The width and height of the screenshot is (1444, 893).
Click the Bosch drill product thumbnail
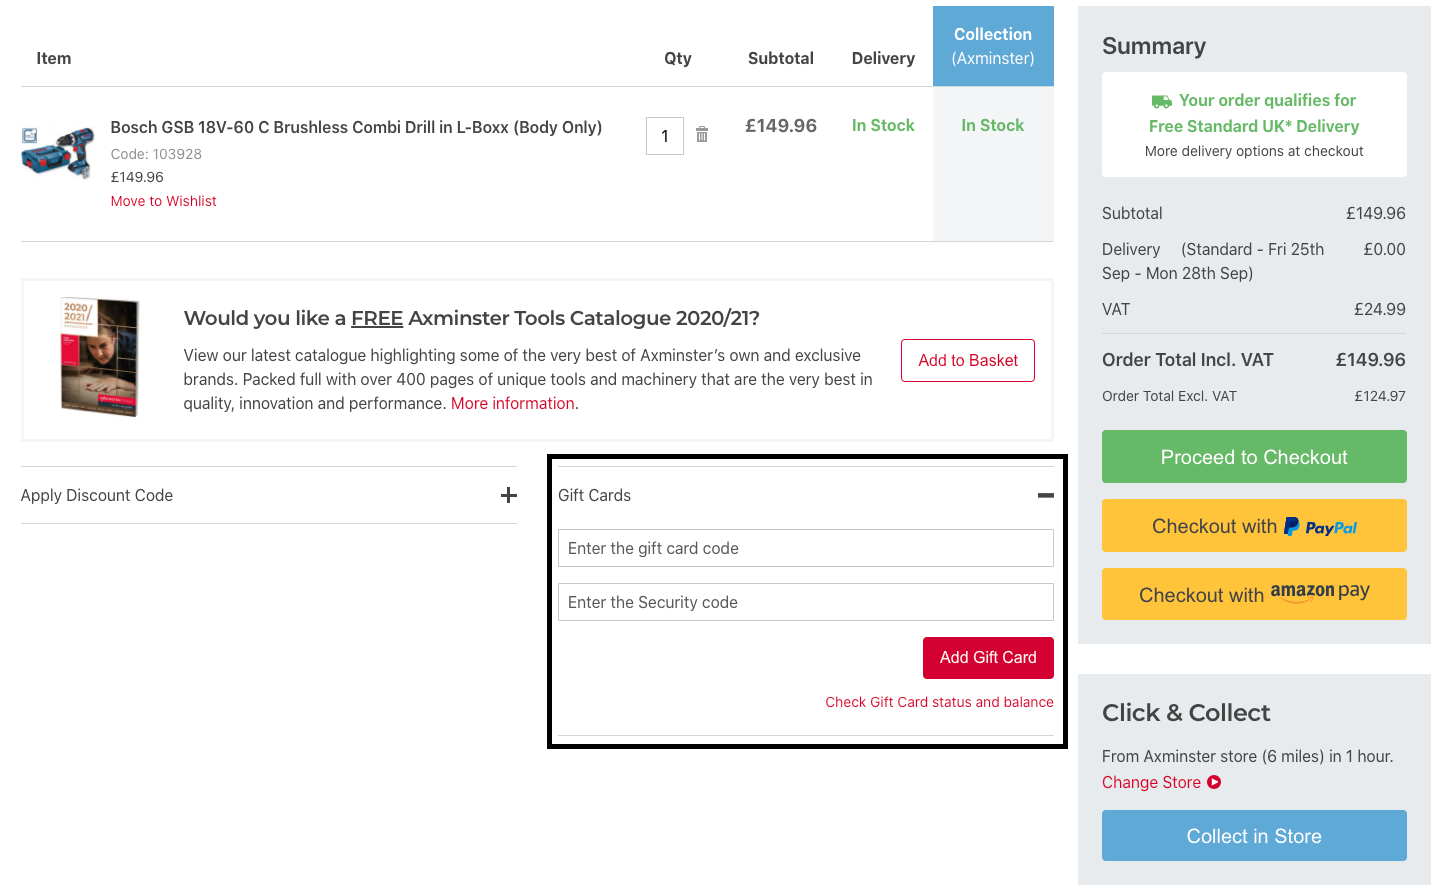coord(58,153)
